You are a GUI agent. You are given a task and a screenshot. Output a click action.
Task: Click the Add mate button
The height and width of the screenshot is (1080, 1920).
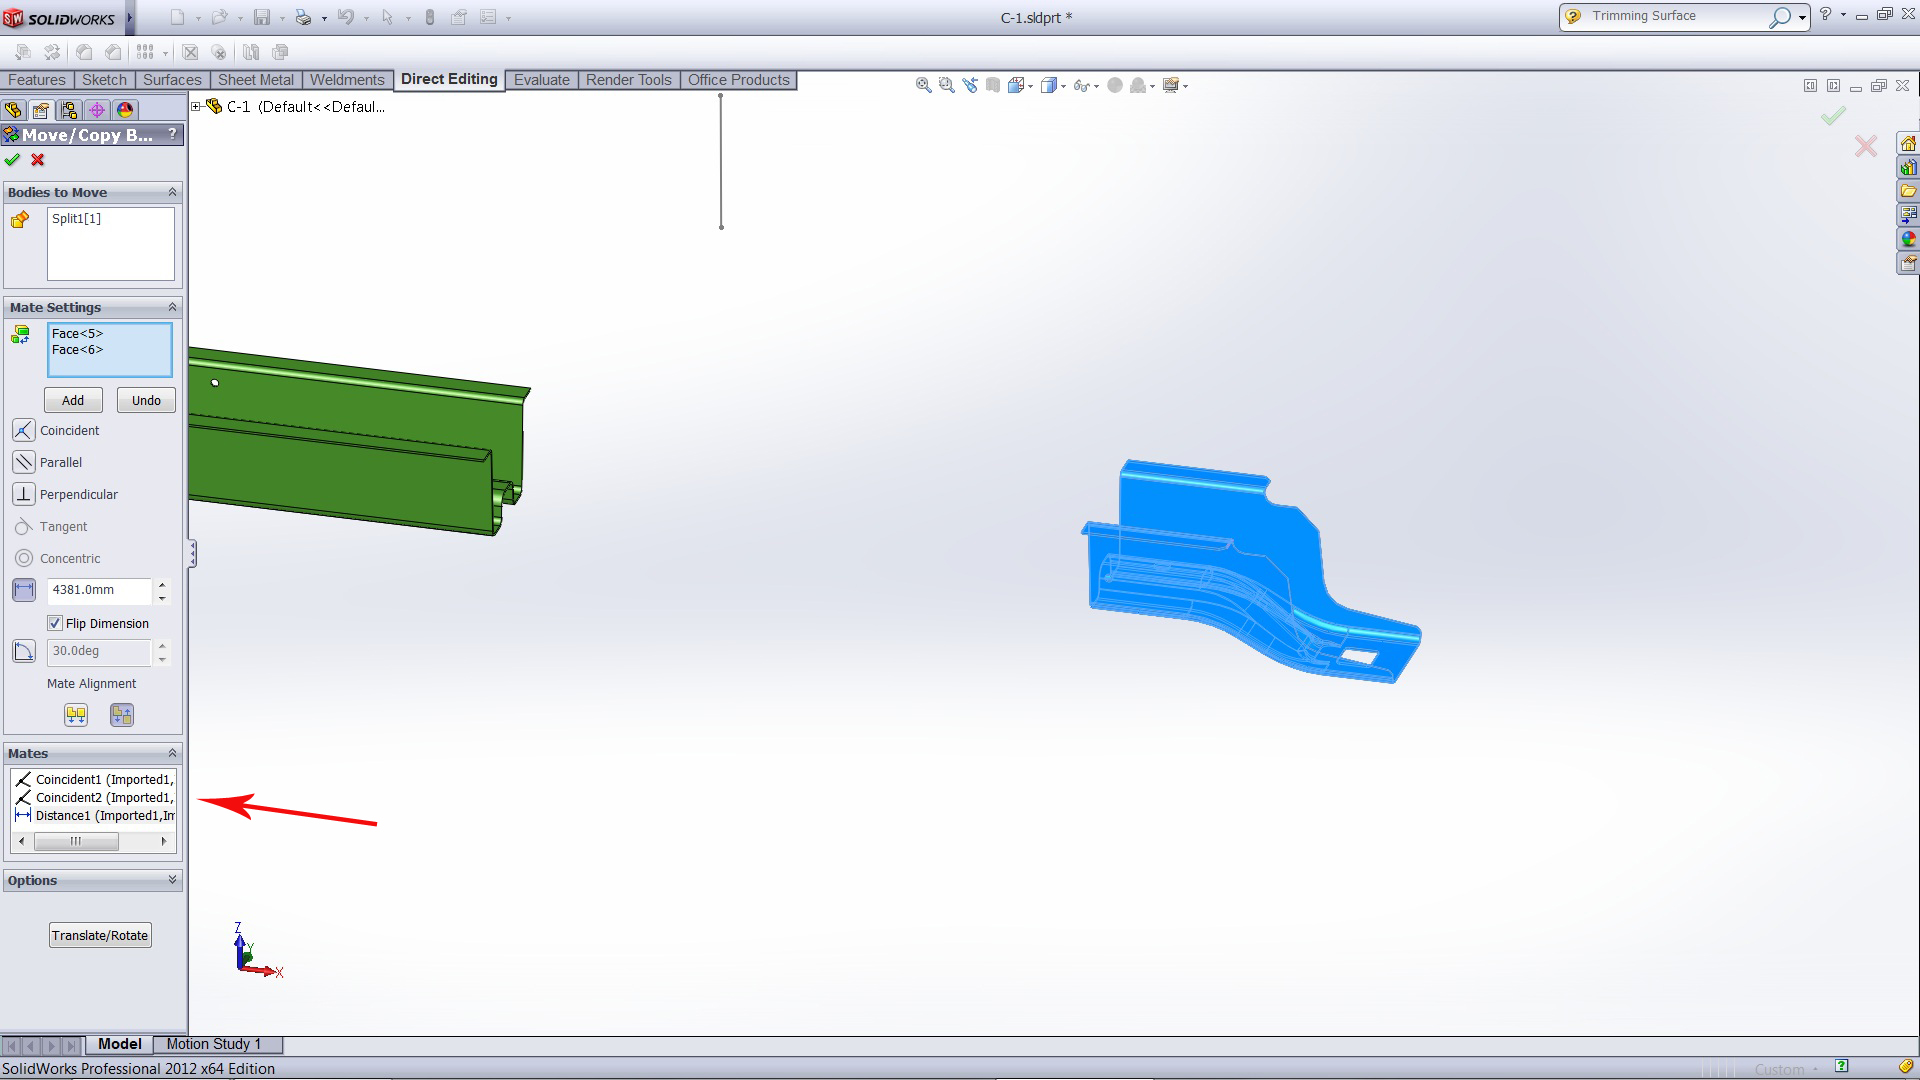pos(73,401)
